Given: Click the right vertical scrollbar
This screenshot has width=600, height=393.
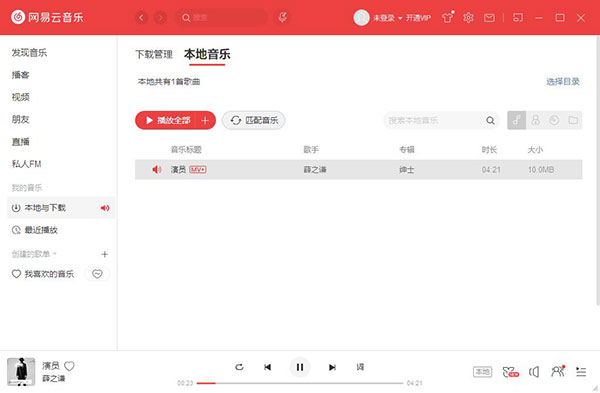Looking at the screenshot, I should coord(597,171).
